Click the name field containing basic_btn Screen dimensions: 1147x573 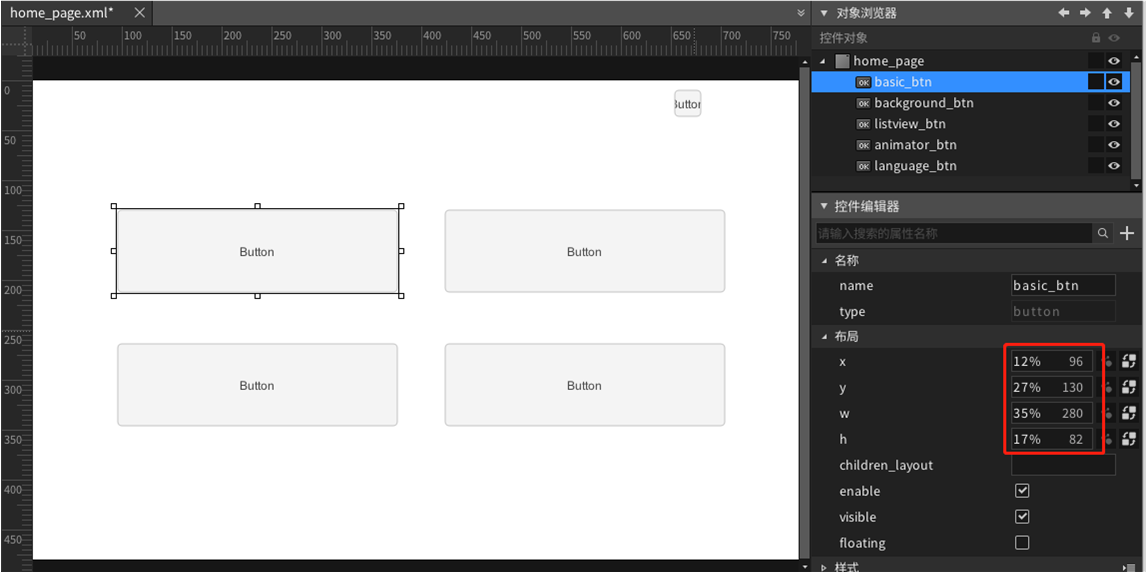pos(1063,285)
